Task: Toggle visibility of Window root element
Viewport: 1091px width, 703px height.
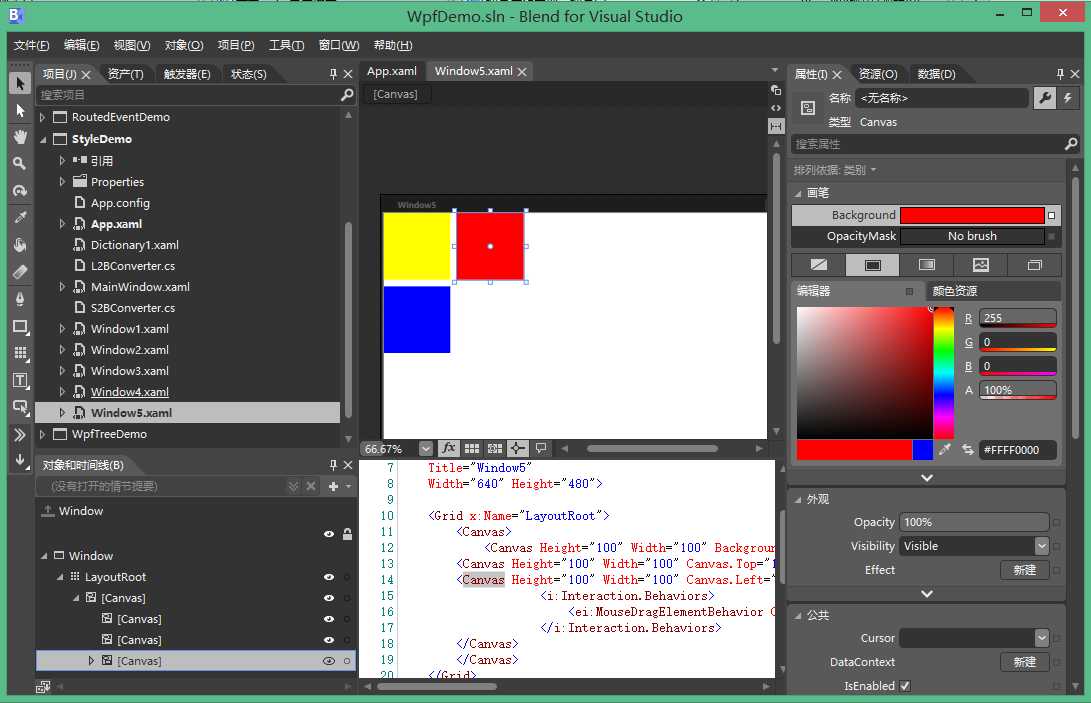Action: (x=328, y=535)
